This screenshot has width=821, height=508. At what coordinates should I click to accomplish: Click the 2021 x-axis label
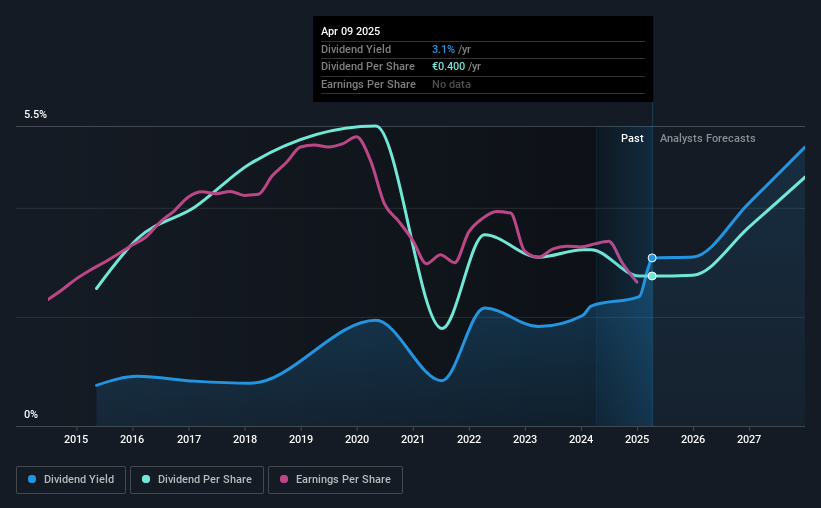tap(413, 439)
